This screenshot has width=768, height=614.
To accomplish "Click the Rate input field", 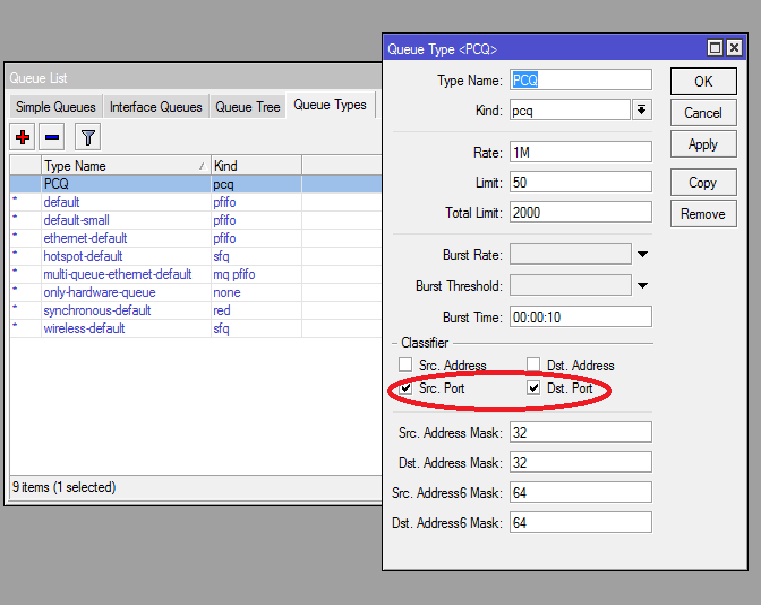I will (580, 152).
